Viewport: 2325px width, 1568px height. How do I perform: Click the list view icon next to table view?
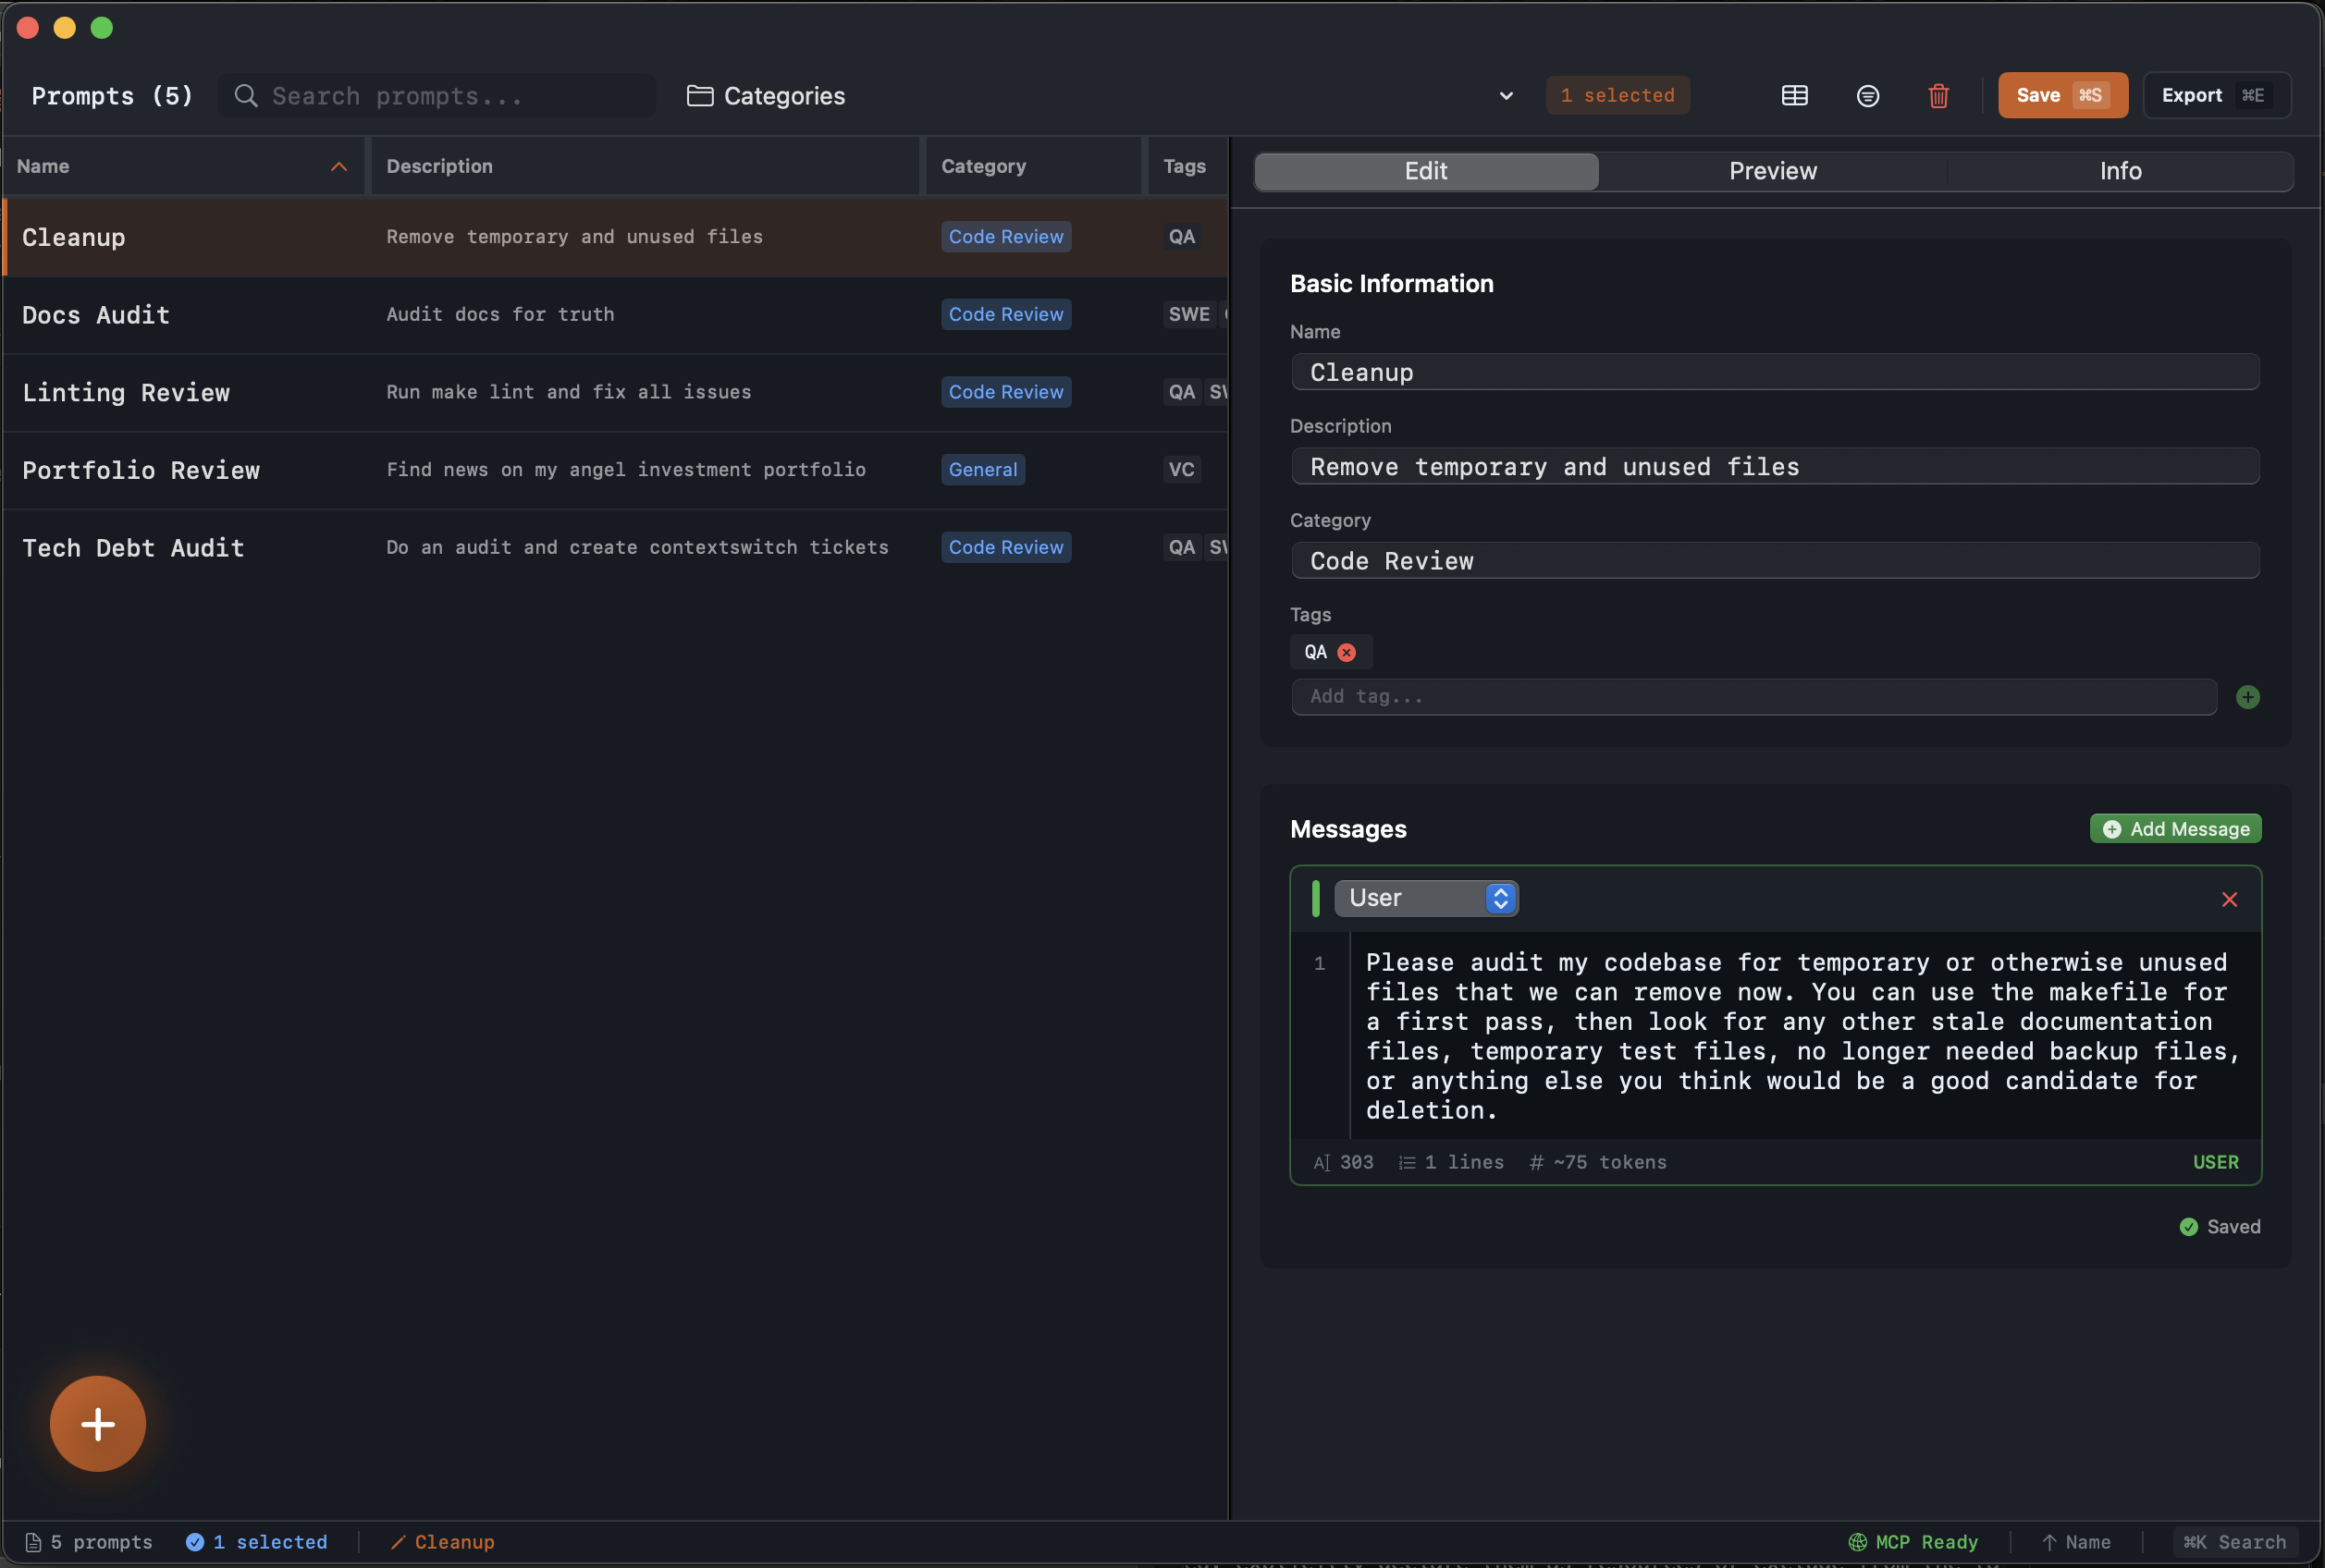(x=1867, y=95)
